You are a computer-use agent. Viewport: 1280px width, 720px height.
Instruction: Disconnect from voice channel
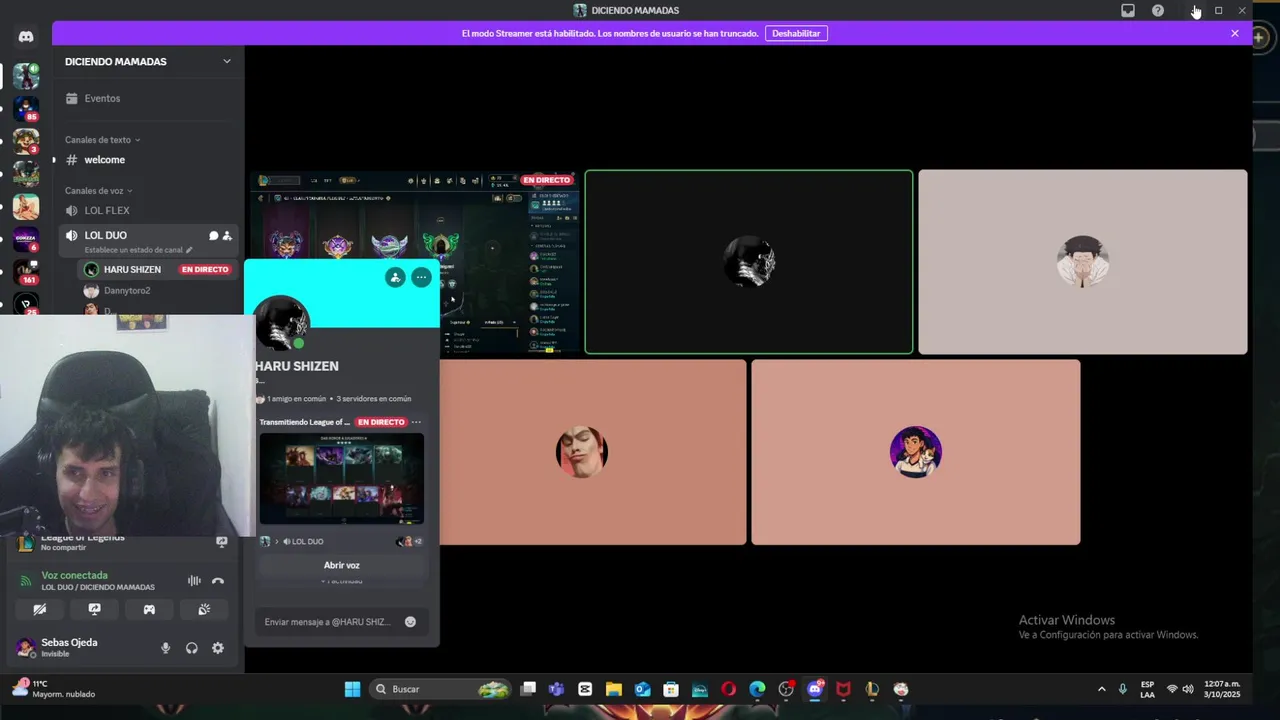(x=218, y=581)
